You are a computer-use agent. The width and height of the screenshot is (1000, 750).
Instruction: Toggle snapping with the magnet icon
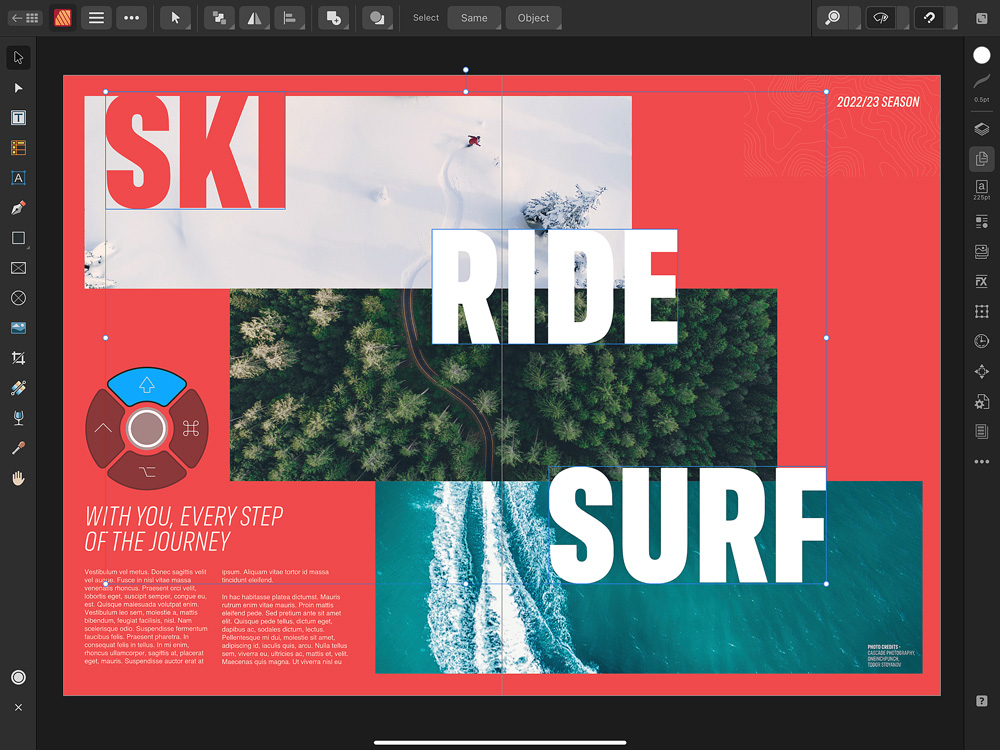[x=929, y=18]
